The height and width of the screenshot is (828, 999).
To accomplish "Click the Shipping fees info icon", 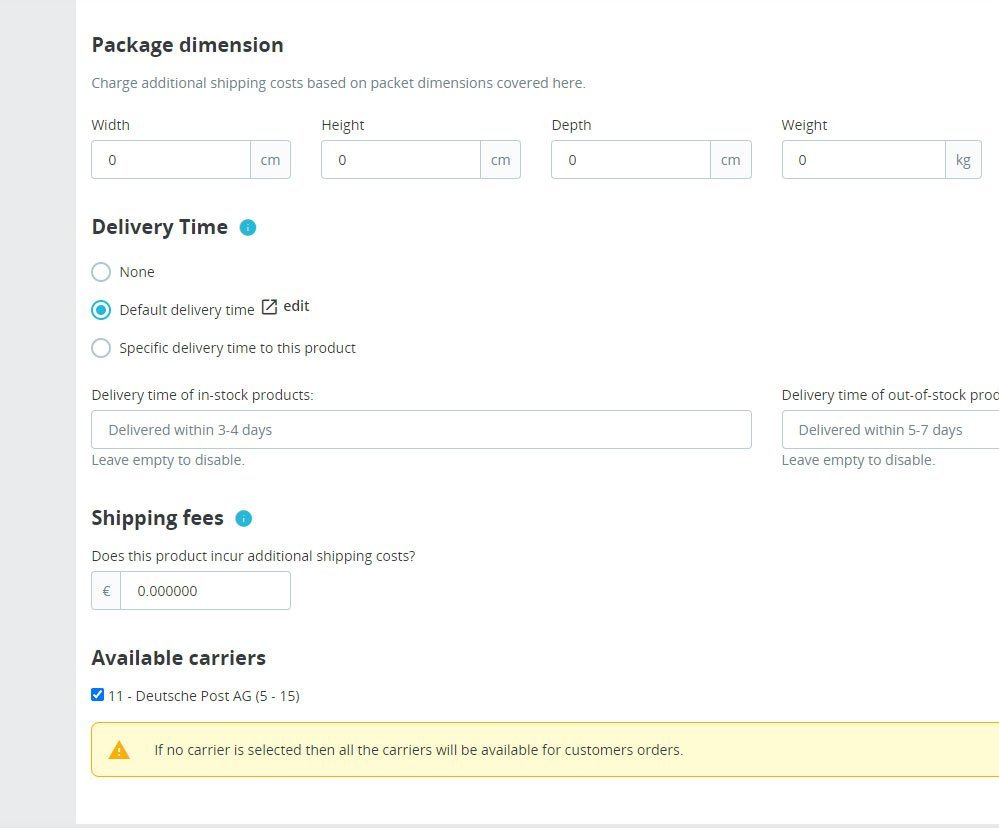I will (x=243, y=518).
